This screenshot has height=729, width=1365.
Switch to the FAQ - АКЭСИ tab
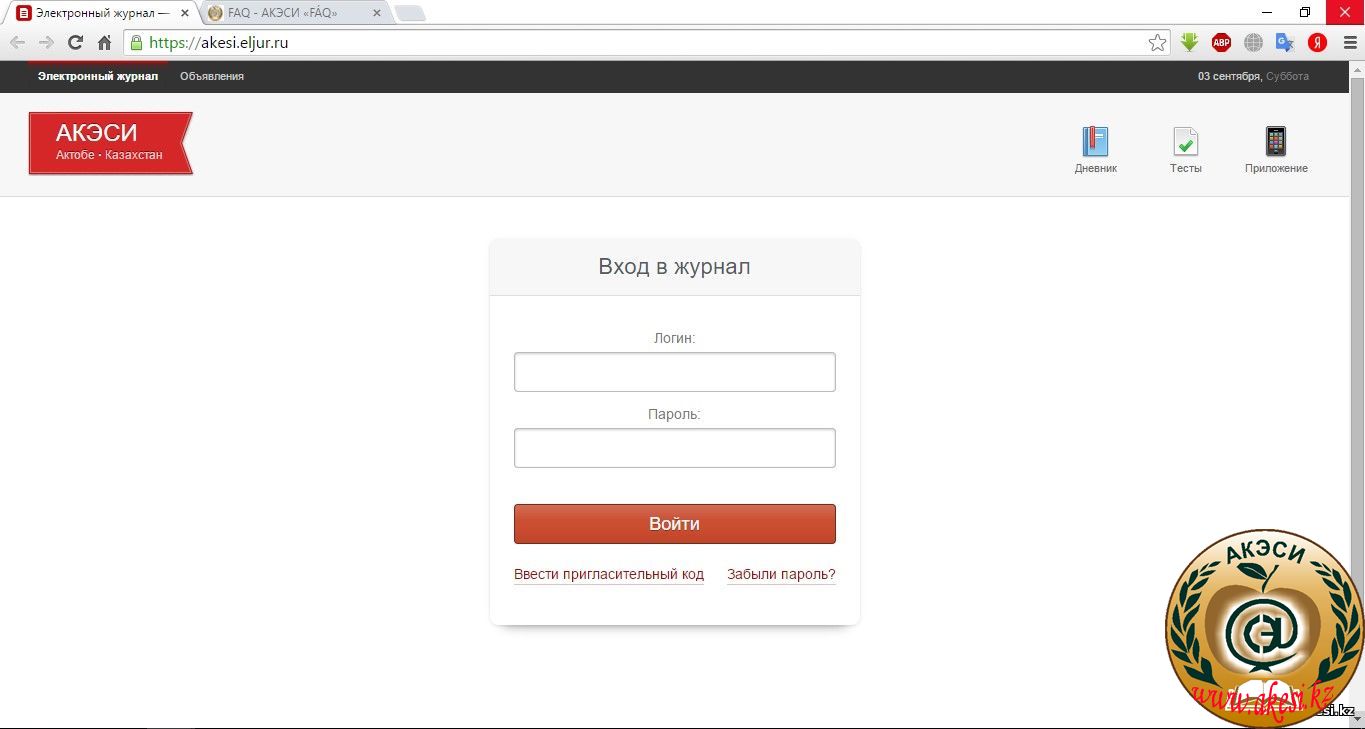click(290, 13)
